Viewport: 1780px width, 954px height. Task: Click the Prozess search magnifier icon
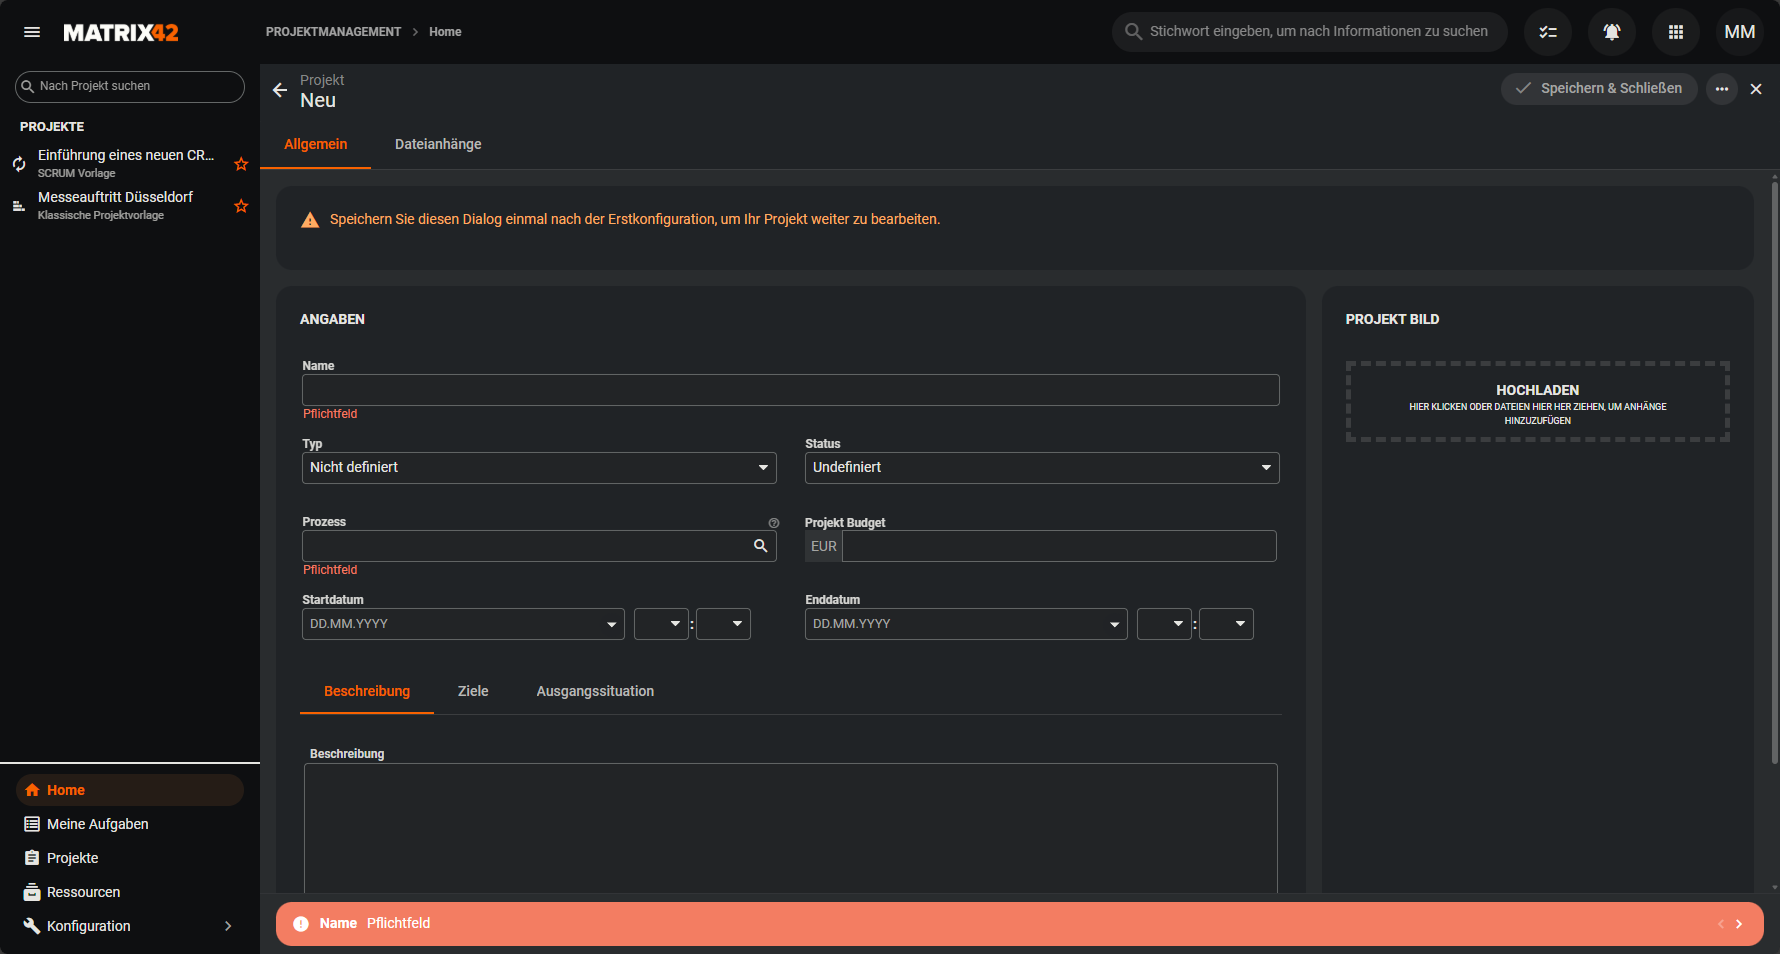(760, 546)
